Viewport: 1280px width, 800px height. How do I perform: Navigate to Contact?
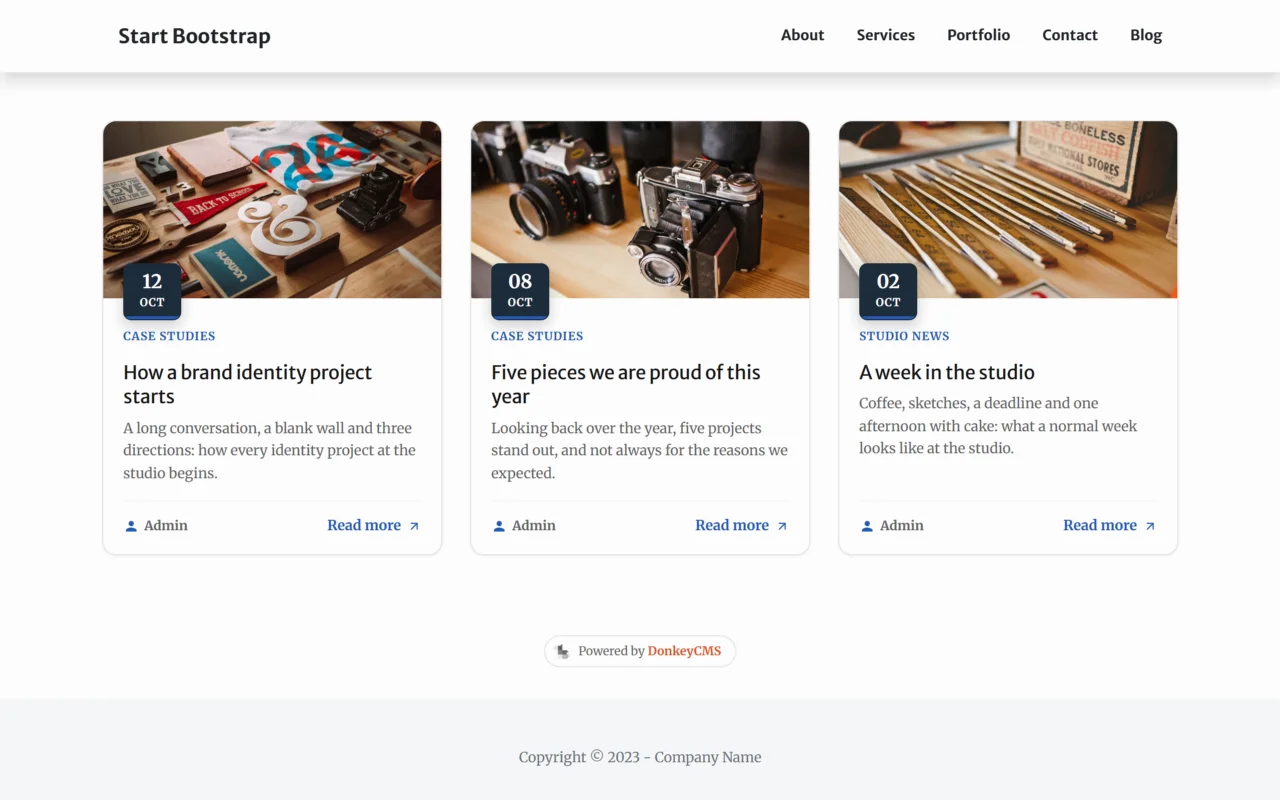pyautogui.click(x=1069, y=35)
